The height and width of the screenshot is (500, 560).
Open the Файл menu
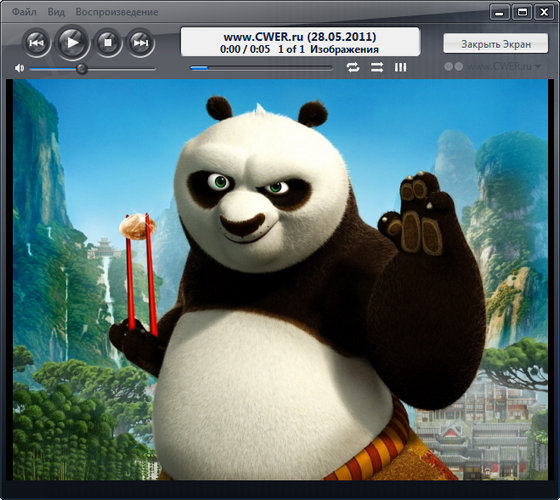click(x=24, y=12)
